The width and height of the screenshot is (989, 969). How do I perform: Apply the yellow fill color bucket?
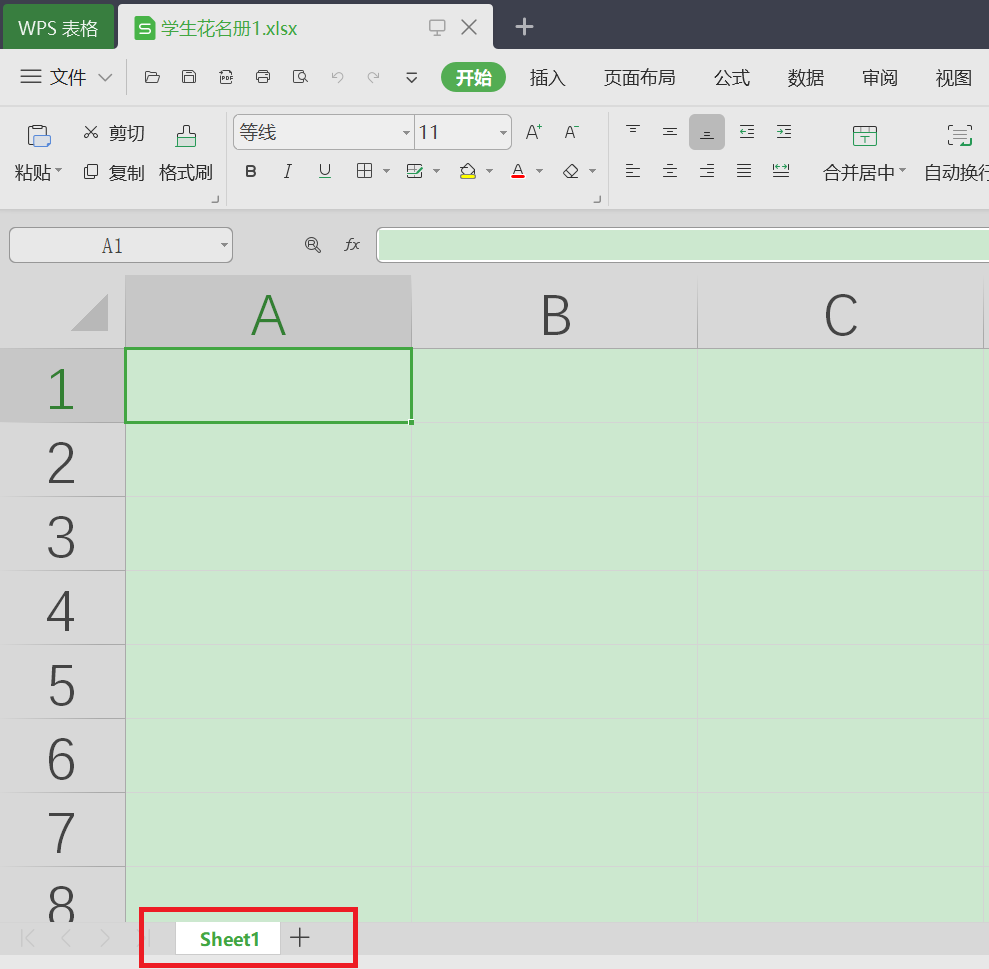[x=467, y=171]
